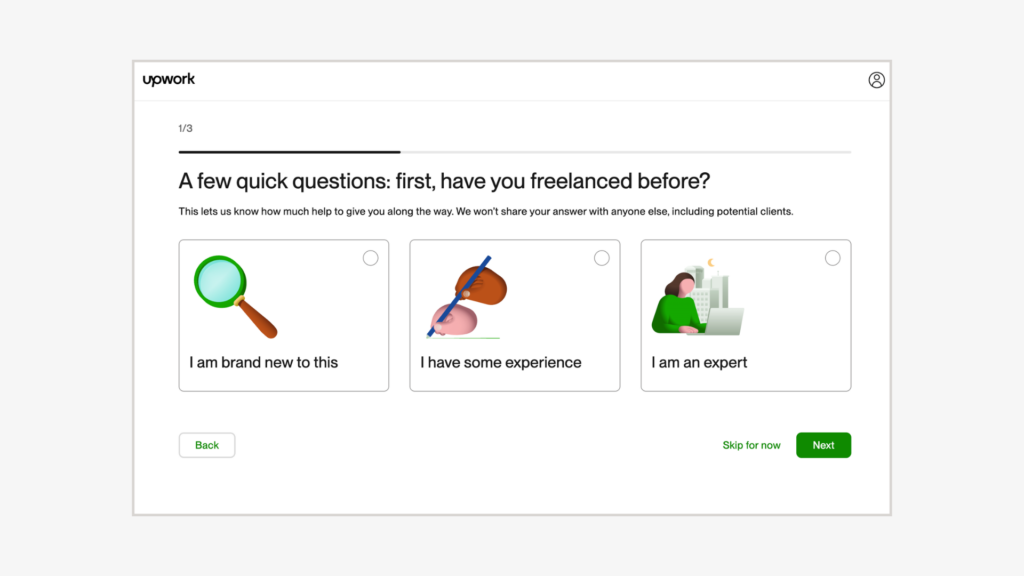Click the "I have some experience" label
Image resolution: width=1024 pixels, height=576 pixels.
(501, 362)
